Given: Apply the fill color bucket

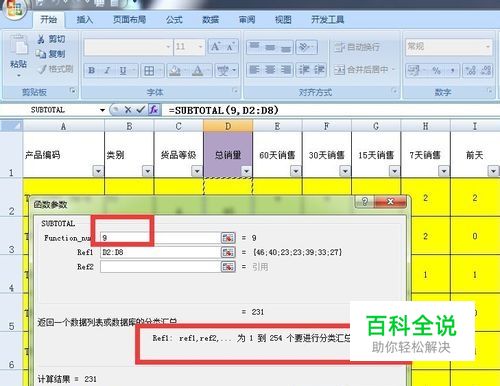Looking at the screenshot, I should pos(175,70).
